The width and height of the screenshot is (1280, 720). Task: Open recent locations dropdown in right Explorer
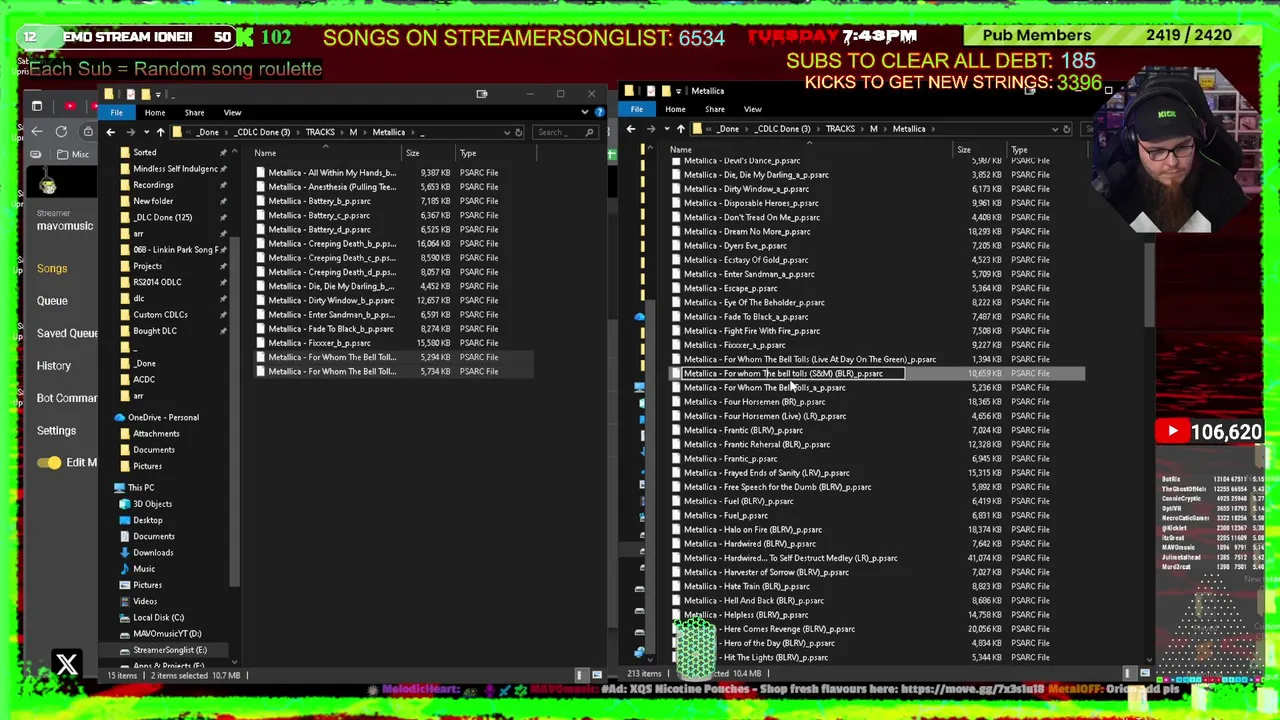tap(667, 129)
